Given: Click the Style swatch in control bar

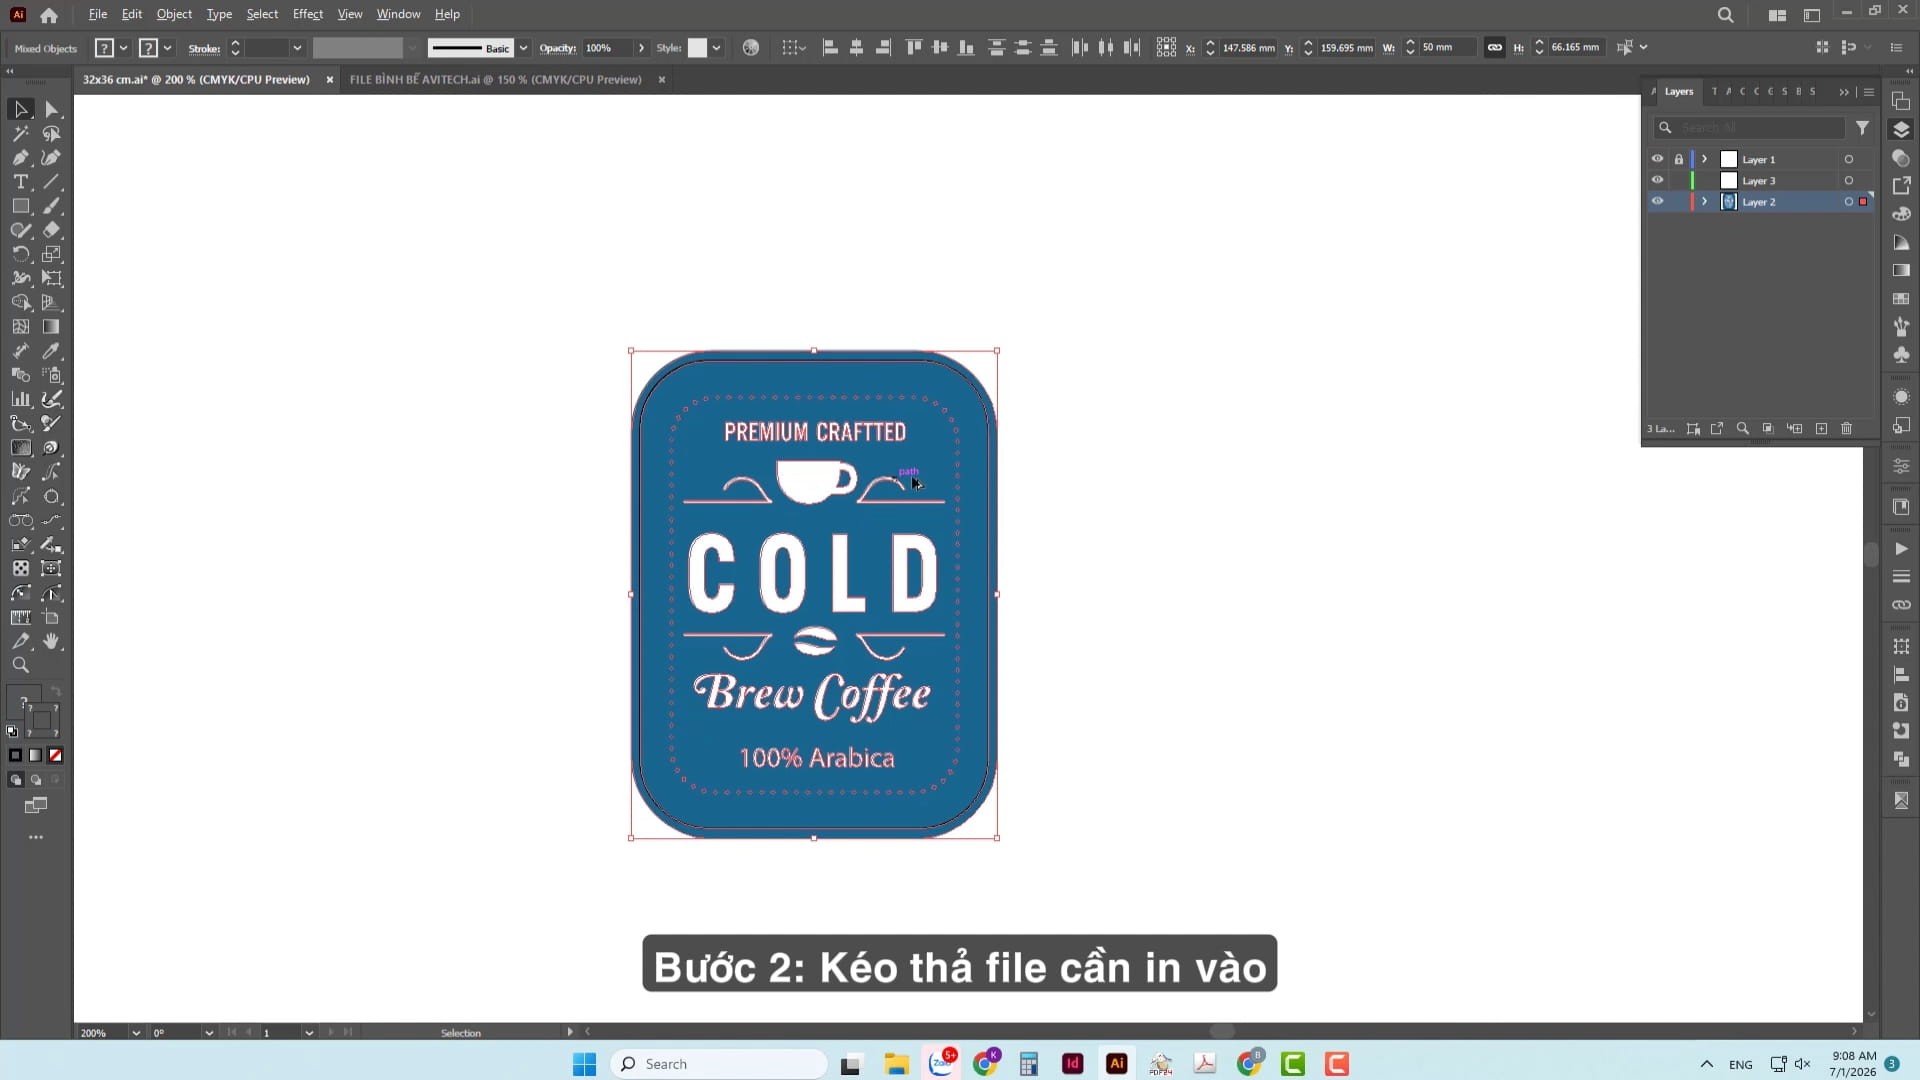Looking at the screenshot, I should coord(697,48).
